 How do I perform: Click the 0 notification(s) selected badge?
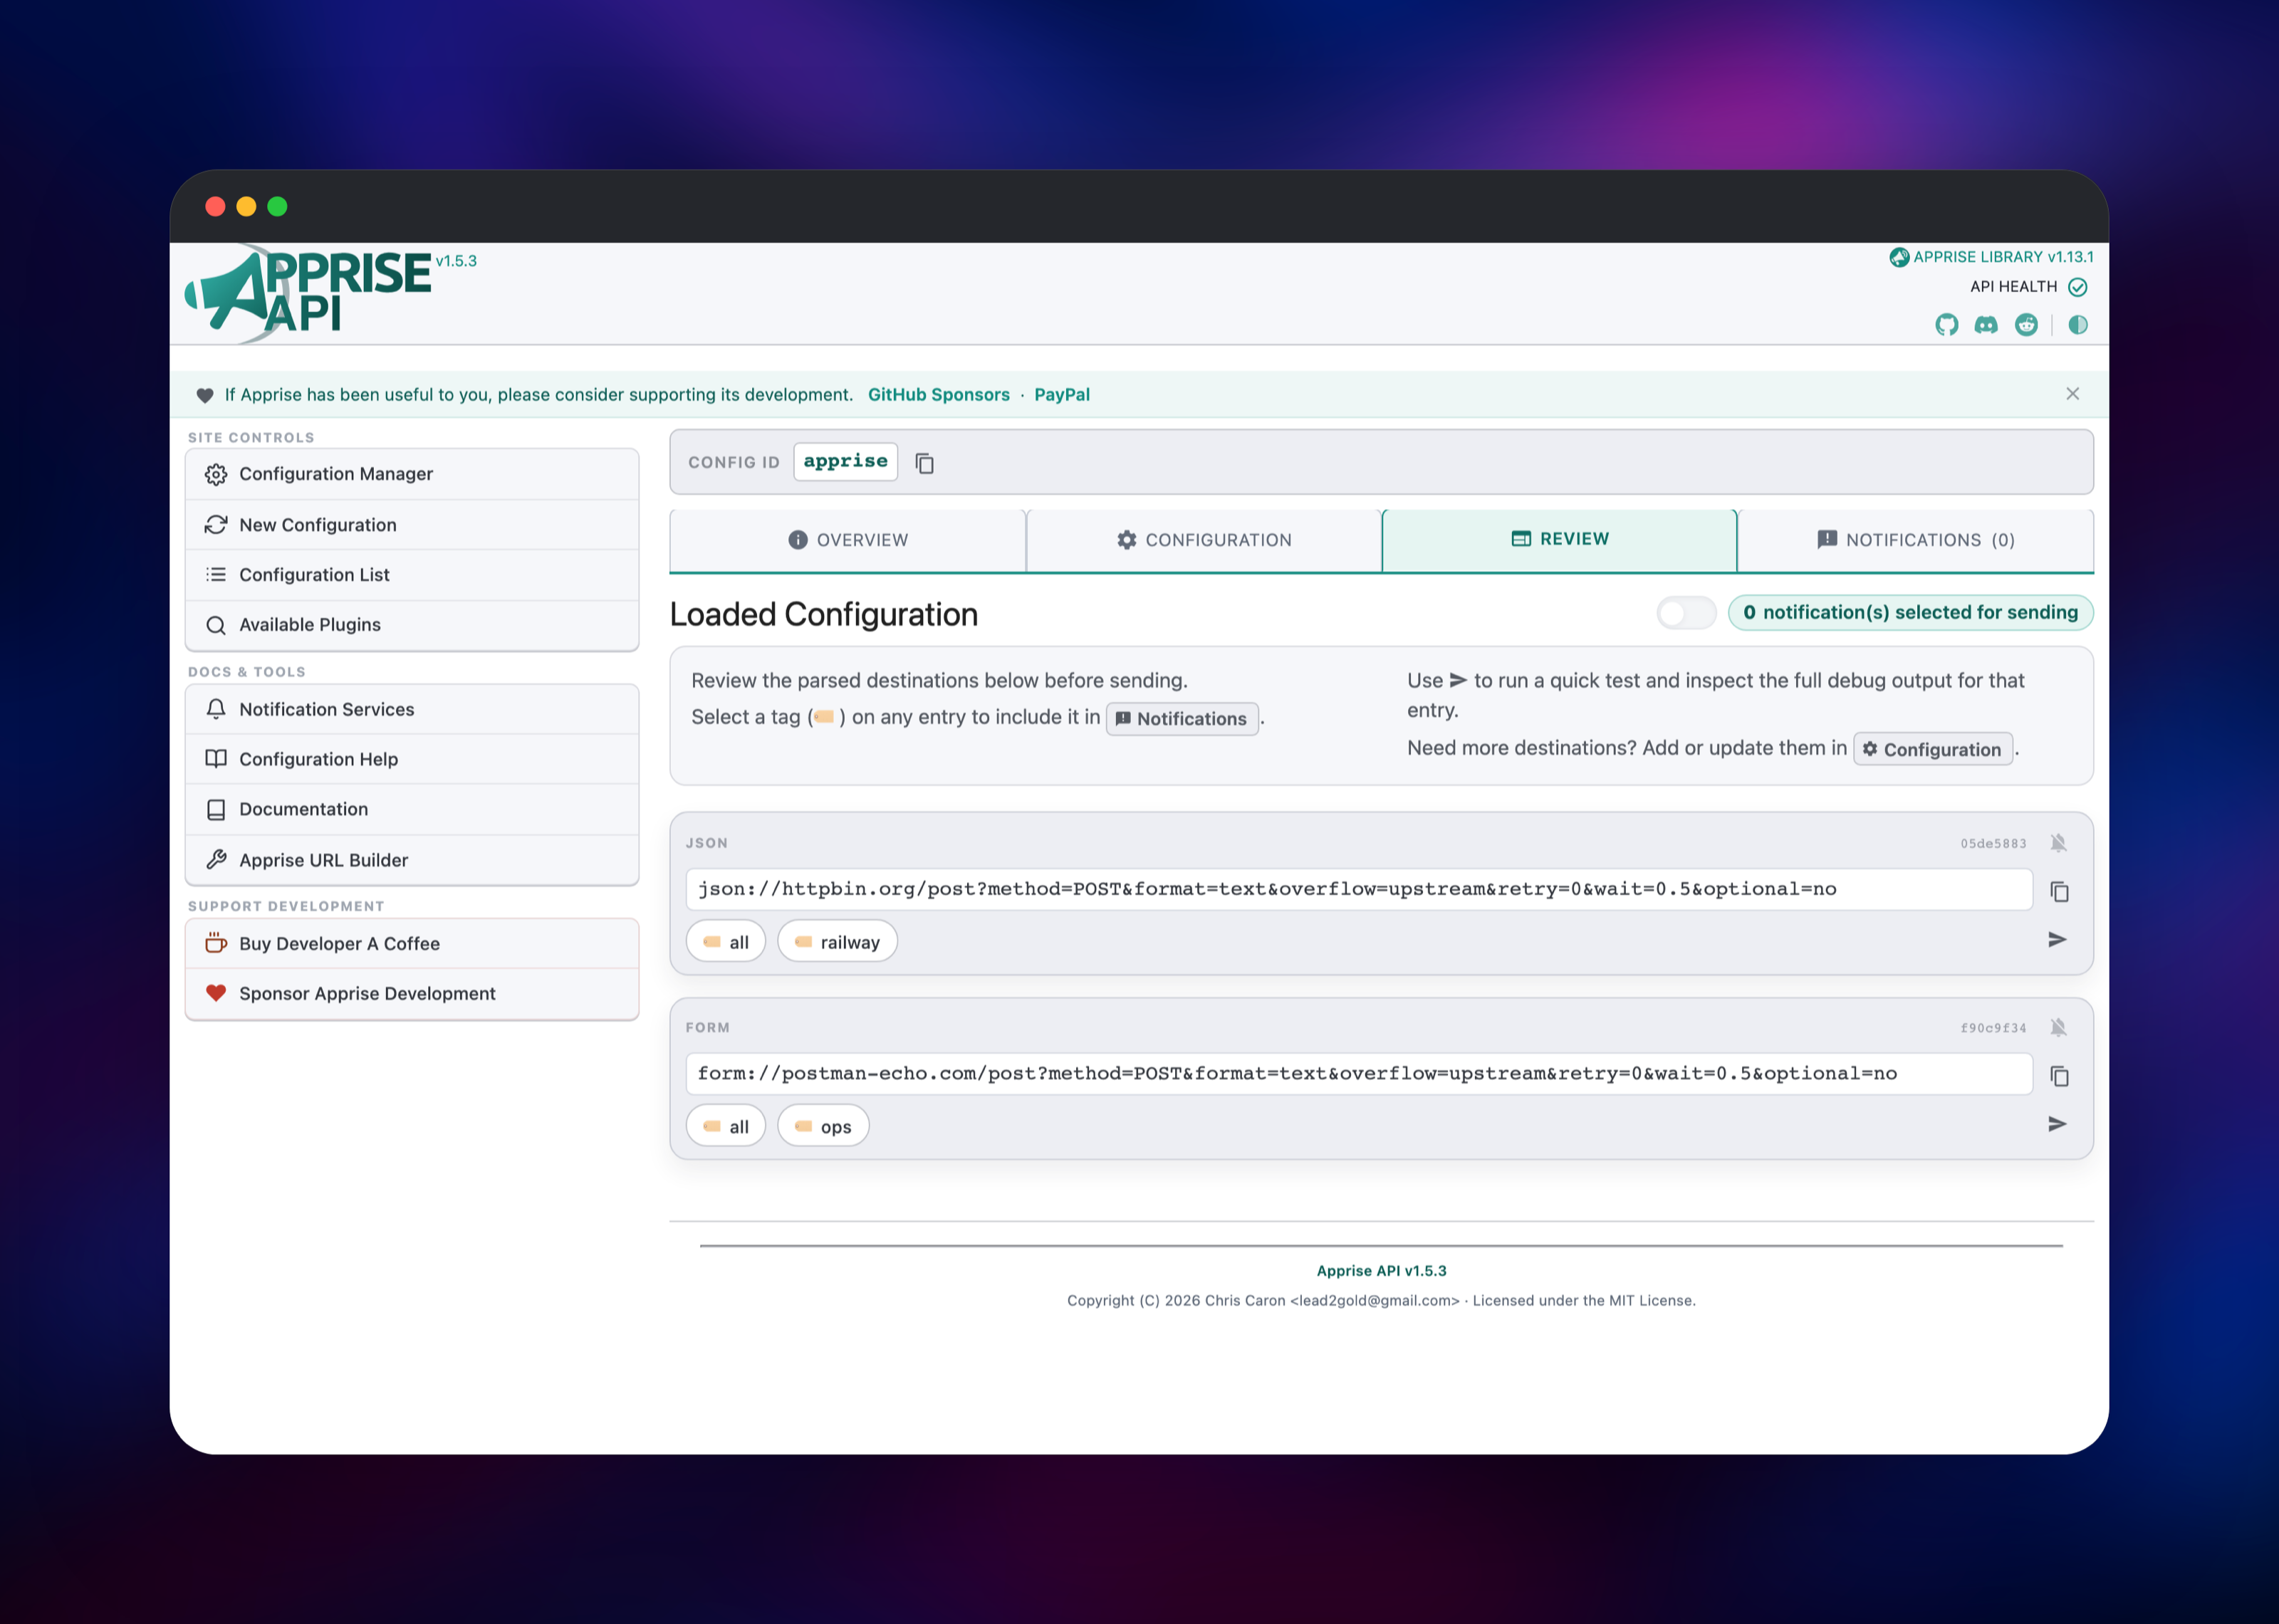[1911, 613]
